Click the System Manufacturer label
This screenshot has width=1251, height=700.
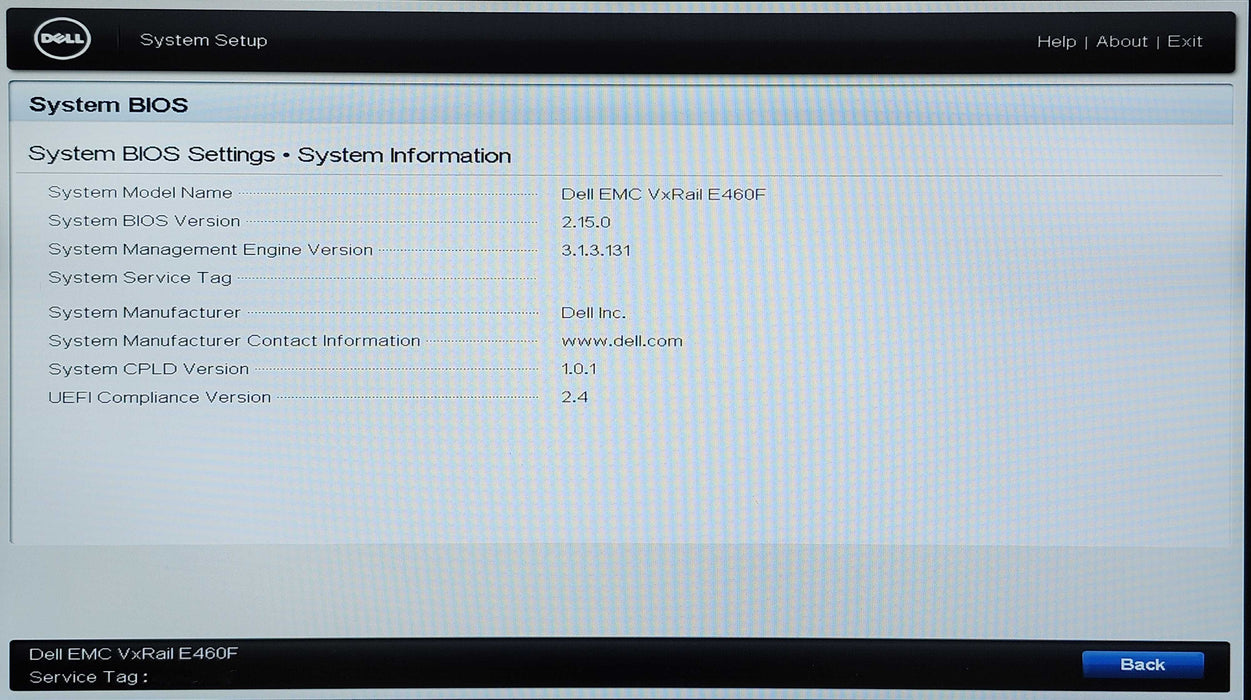coord(144,313)
